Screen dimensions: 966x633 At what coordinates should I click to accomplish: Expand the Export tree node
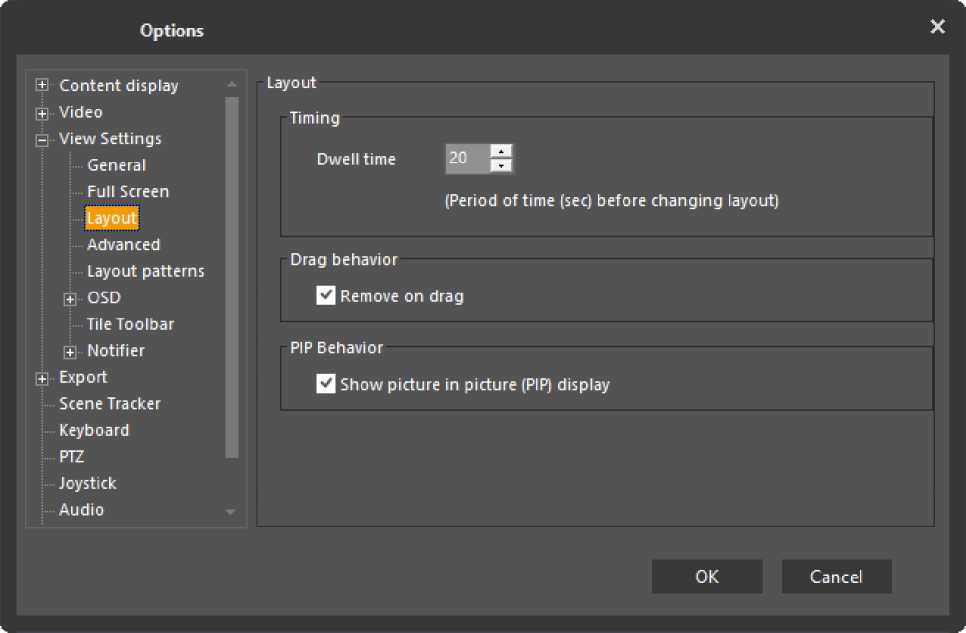[x=42, y=378]
